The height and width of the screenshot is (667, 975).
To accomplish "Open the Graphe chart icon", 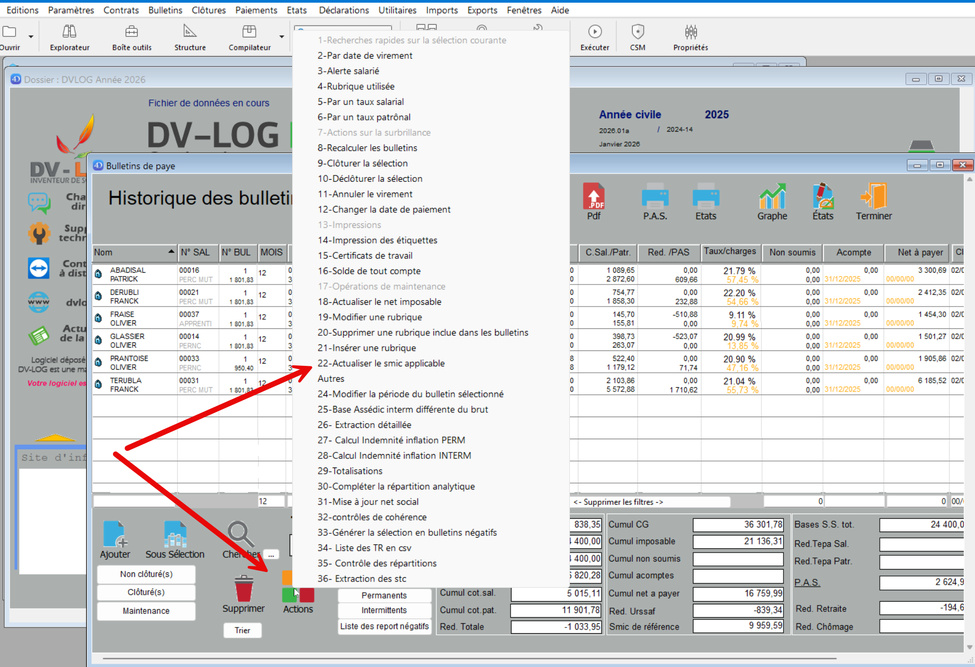I will click(772, 196).
